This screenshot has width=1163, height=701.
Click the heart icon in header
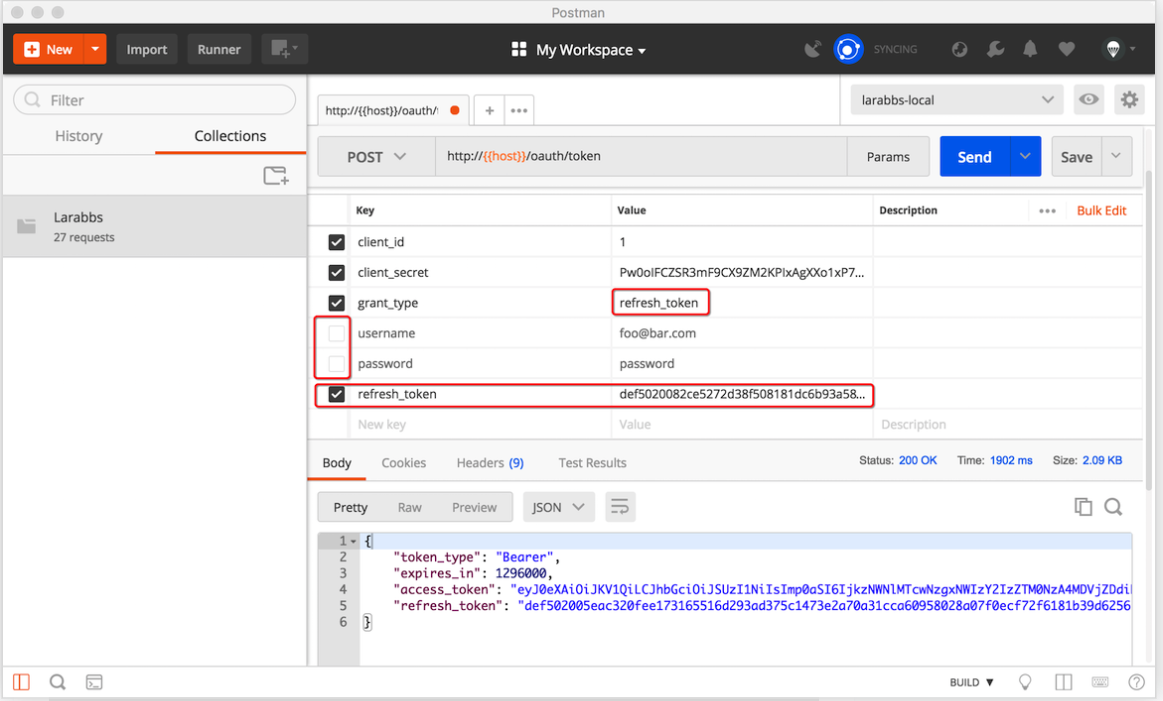click(x=1066, y=49)
